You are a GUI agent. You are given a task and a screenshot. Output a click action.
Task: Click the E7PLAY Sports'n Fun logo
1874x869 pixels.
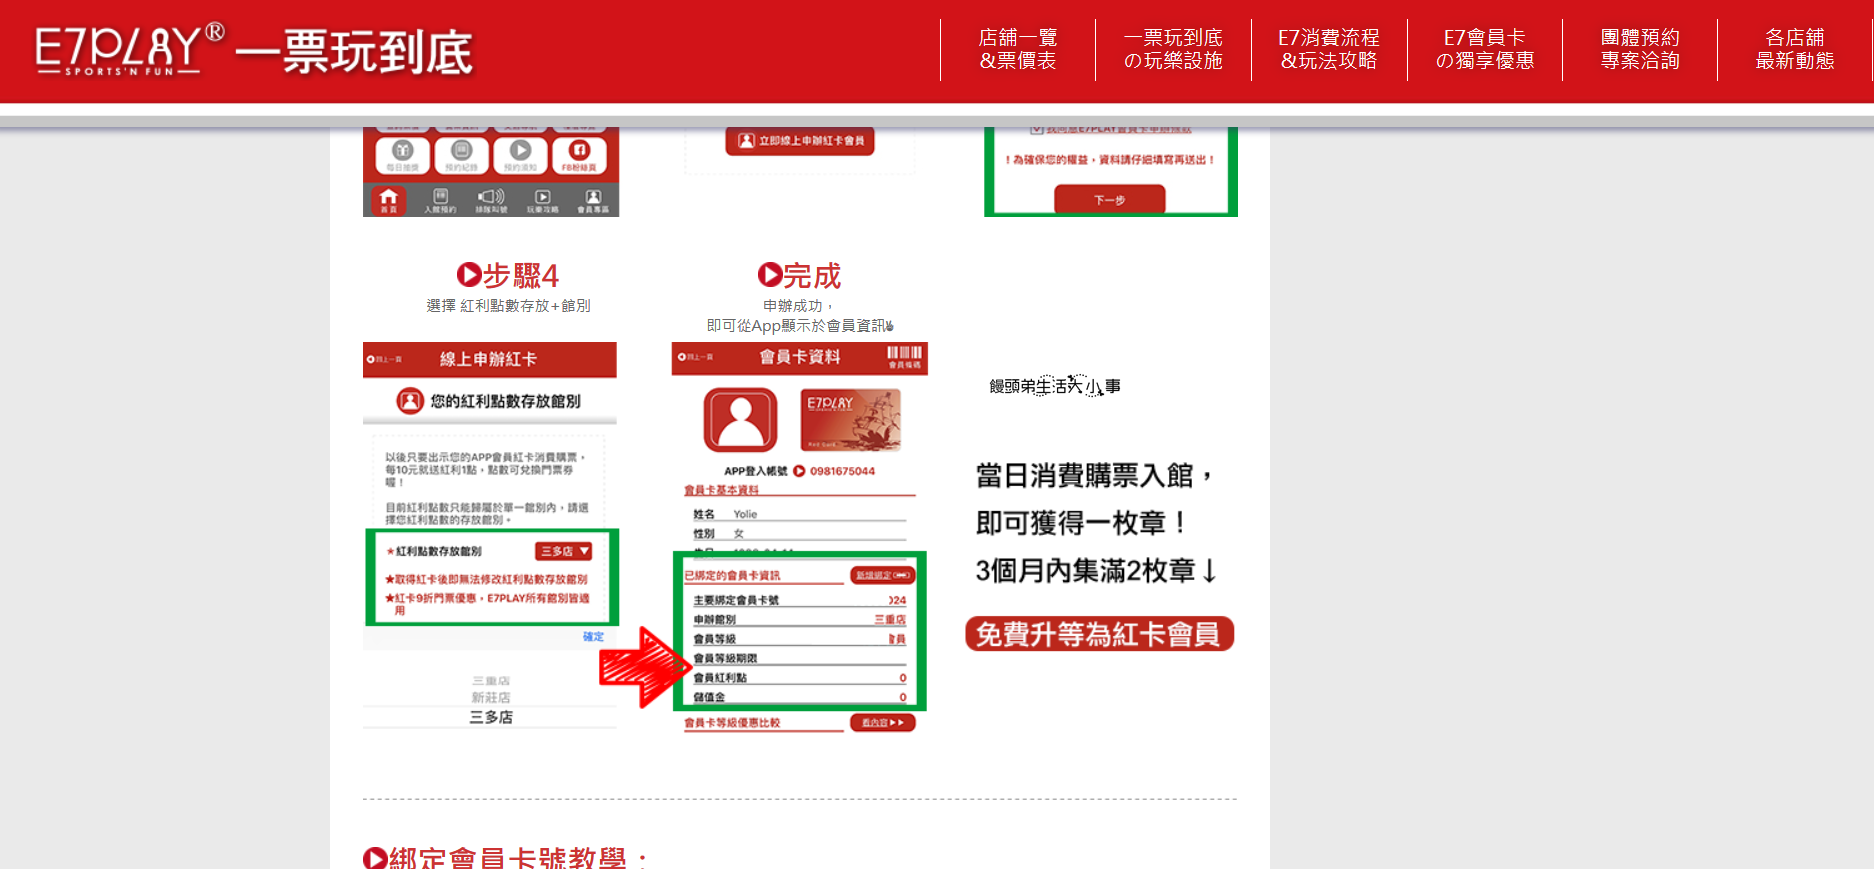(x=131, y=50)
